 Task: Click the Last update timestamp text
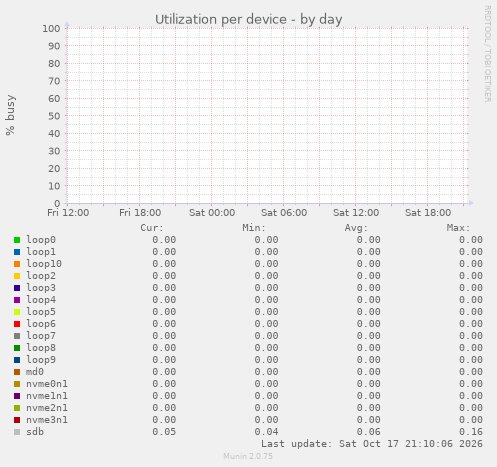[372, 444]
